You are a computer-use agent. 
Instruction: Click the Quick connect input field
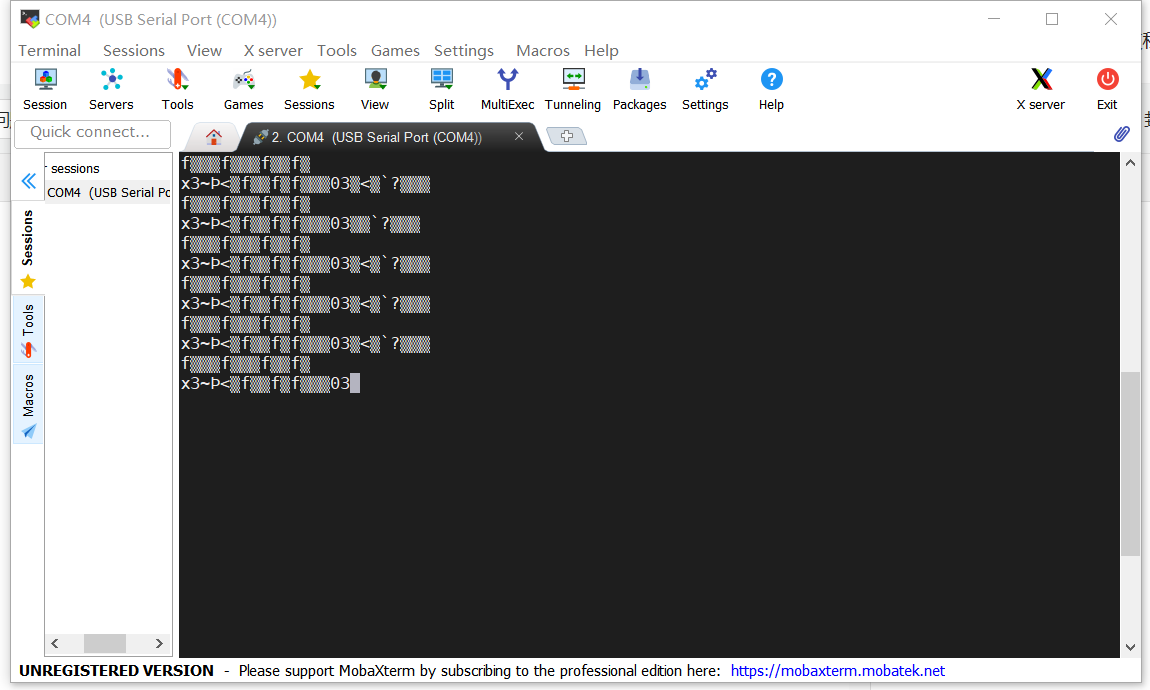(92, 133)
